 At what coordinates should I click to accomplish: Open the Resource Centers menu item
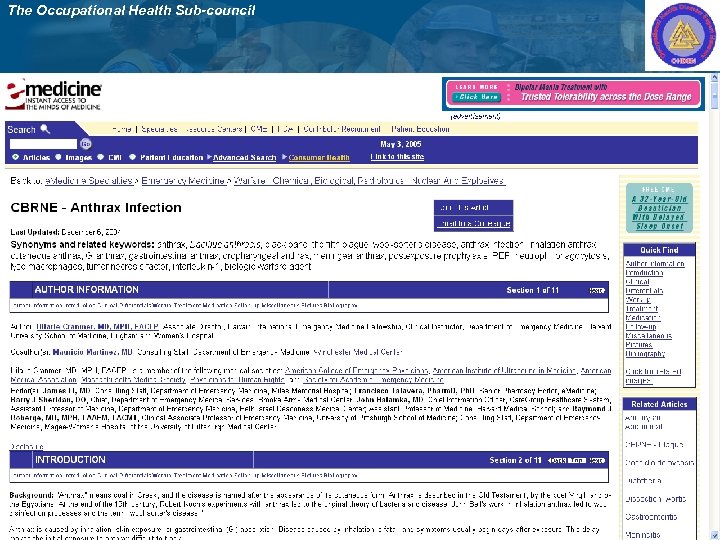(214, 129)
